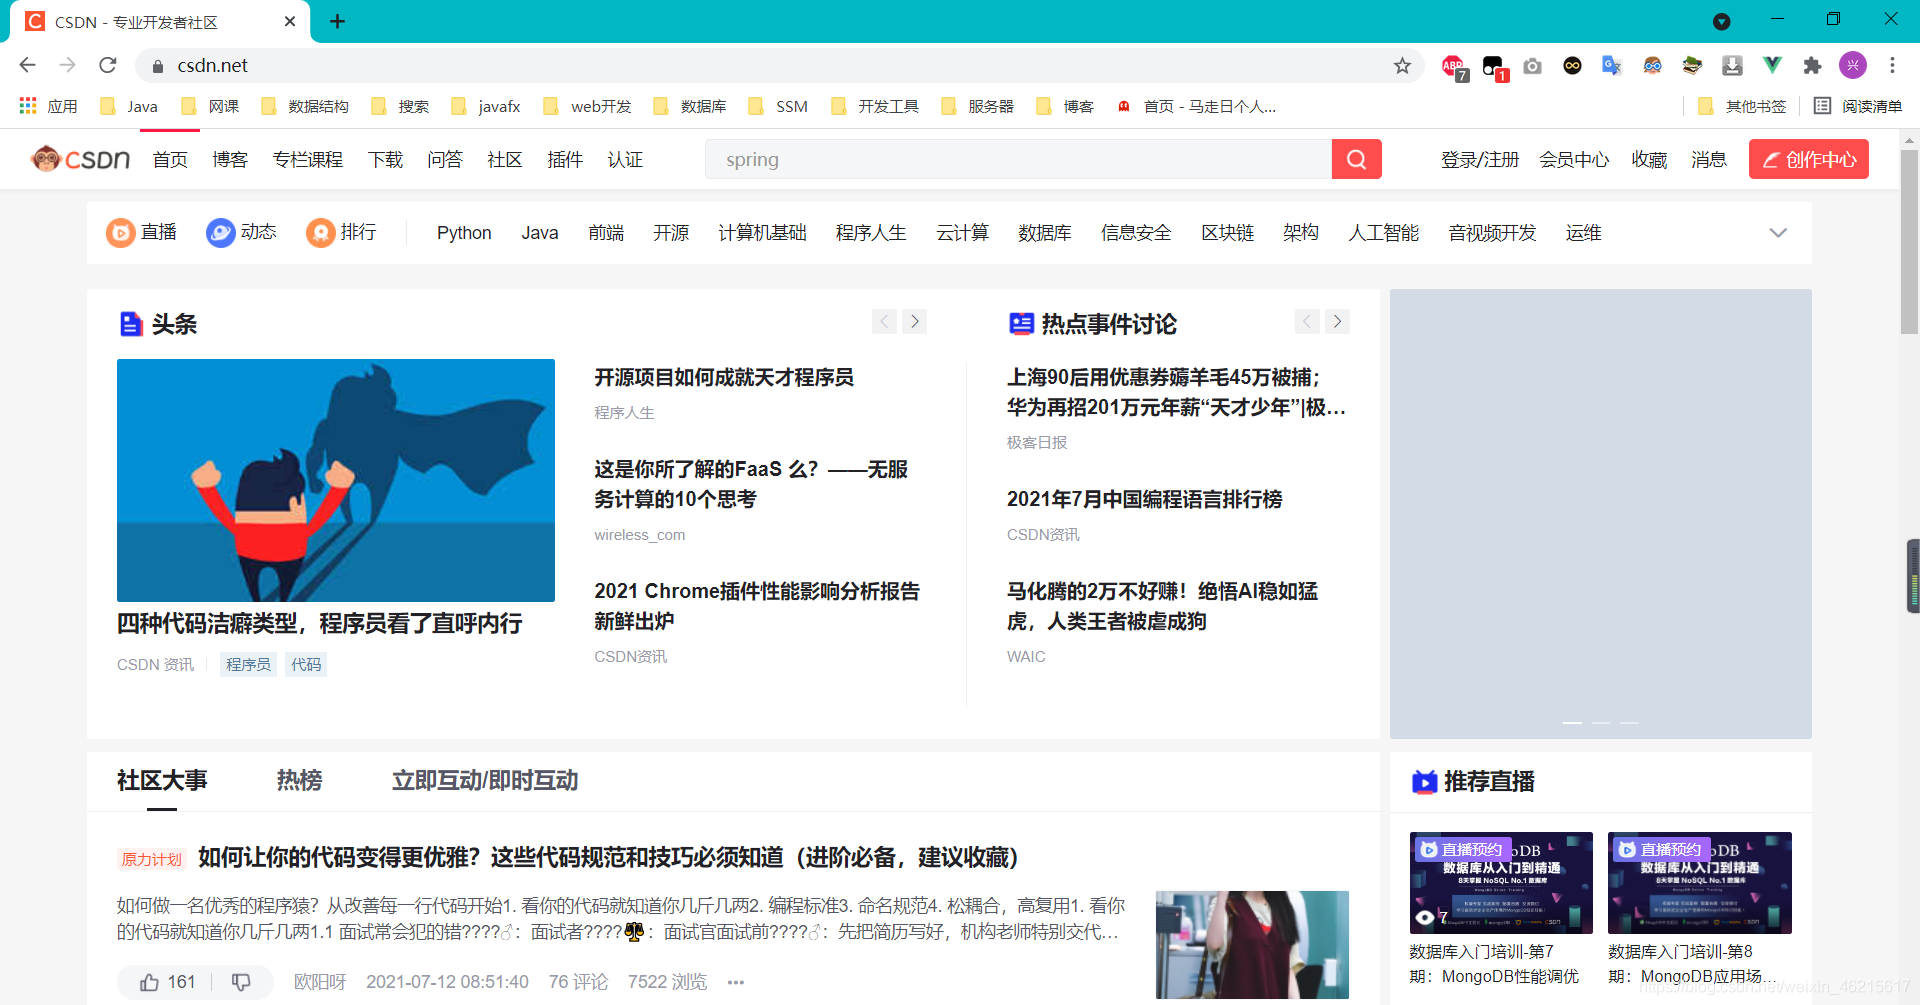Image resolution: width=1920 pixels, height=1005 pixels.
Task: Switch to the 立即互动/即时互动 tab
Action: tap(485, 780)
